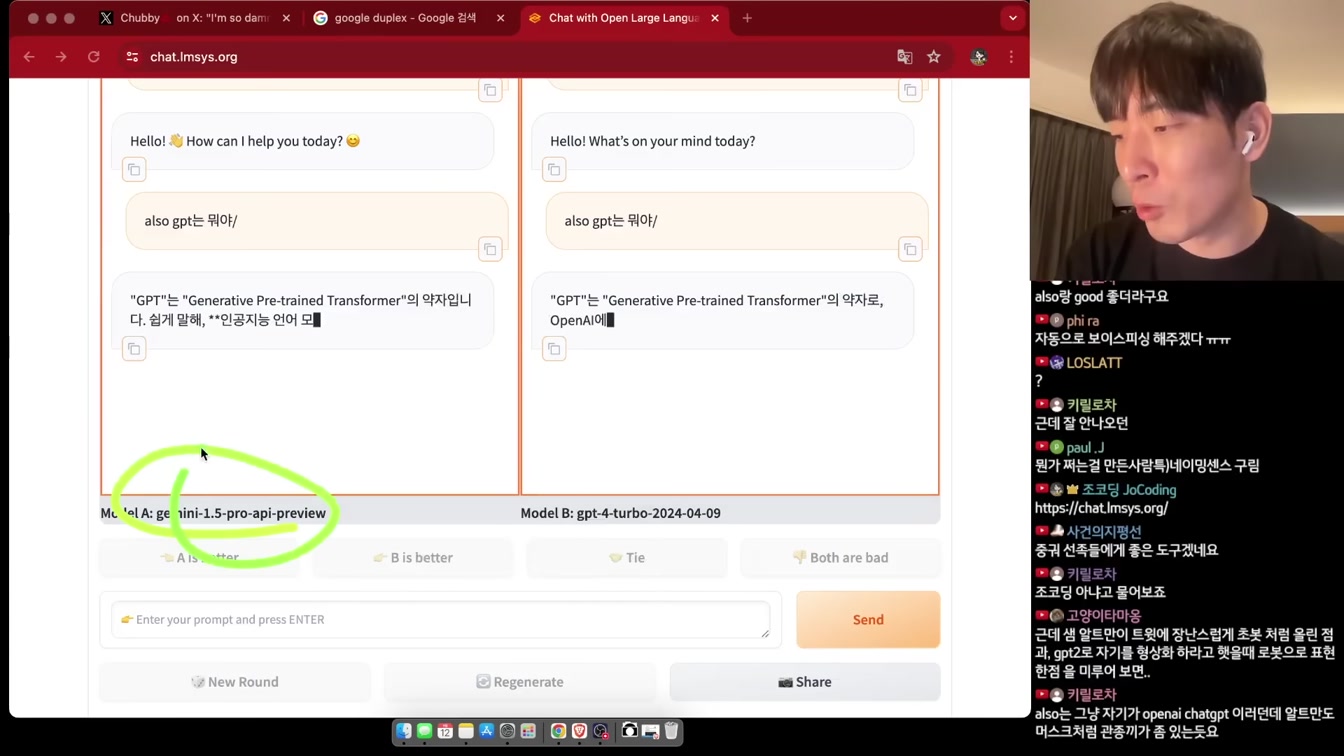The width and height of the screenshot is (1344, 756).
Task: Bookmark this page with the star icon
Action: tap(934, 57)
